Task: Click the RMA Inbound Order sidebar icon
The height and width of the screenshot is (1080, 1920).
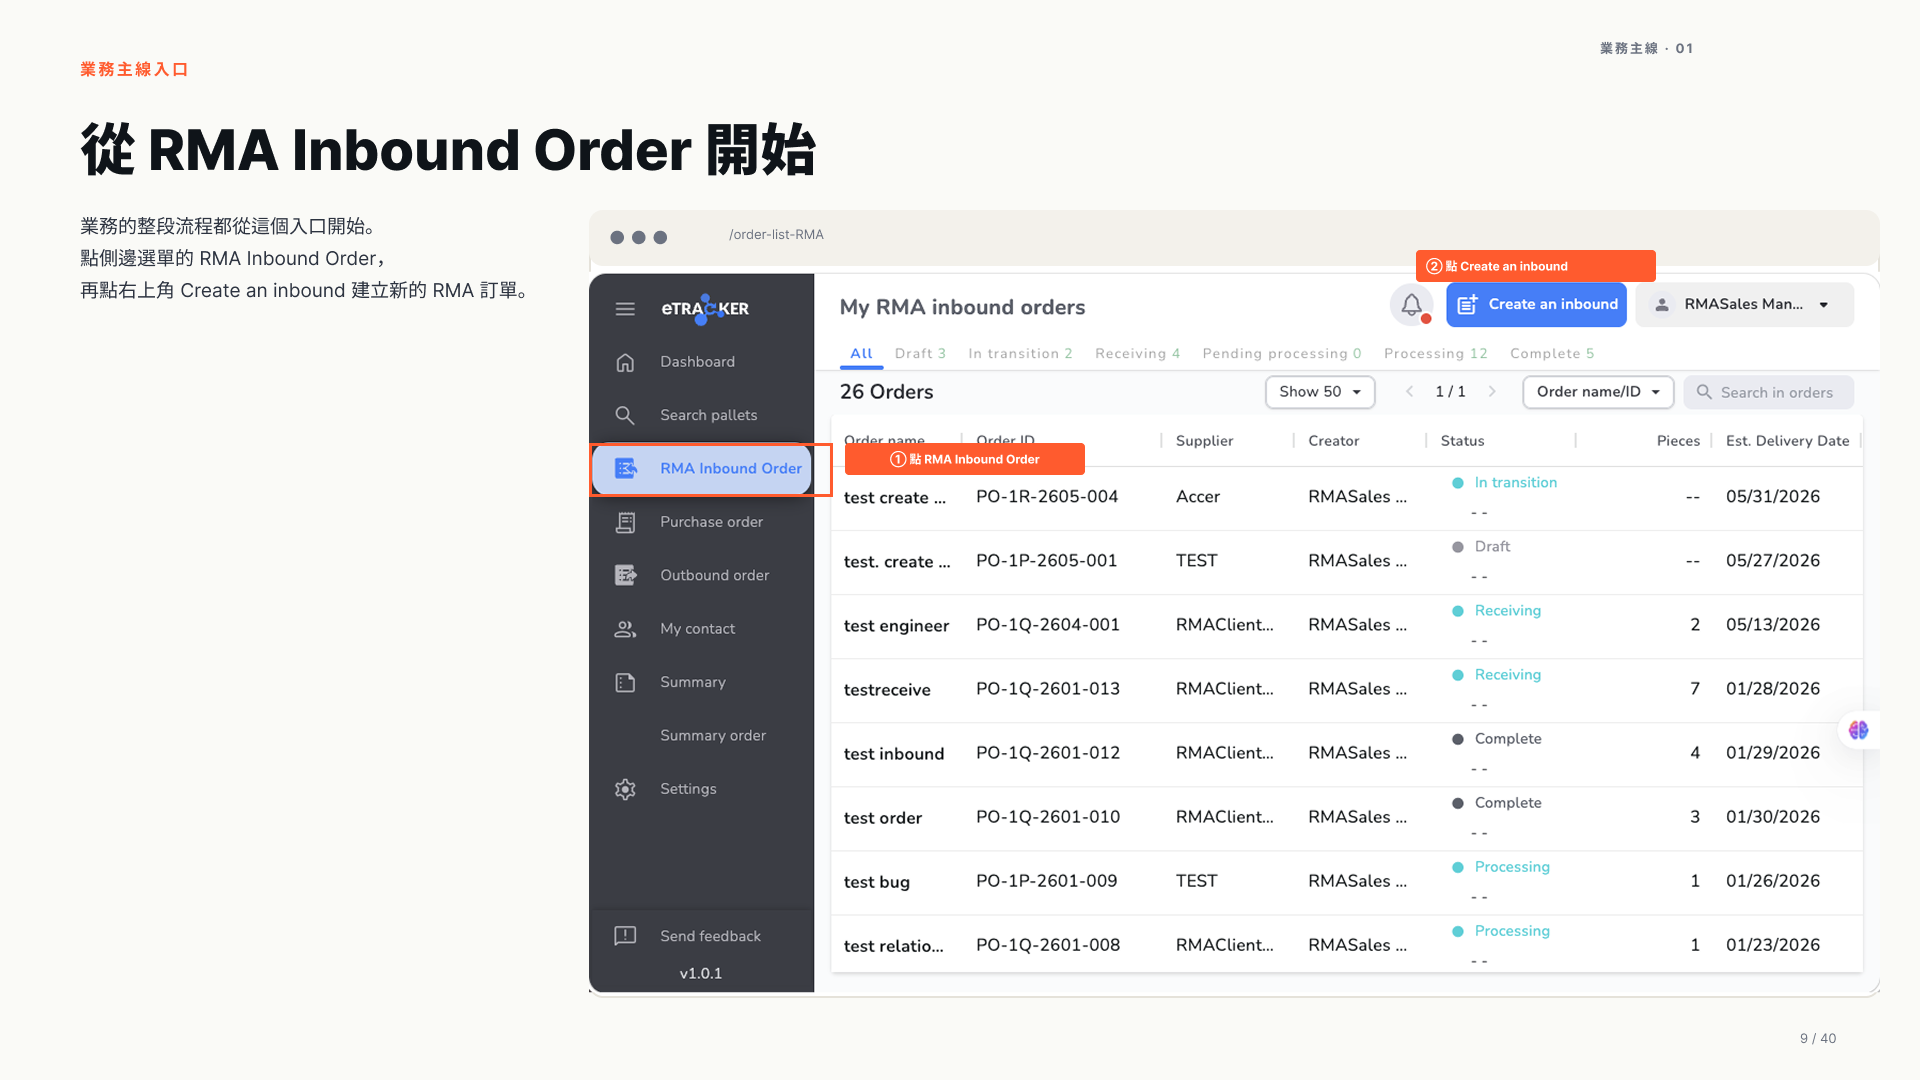Action: pos(625,468)
